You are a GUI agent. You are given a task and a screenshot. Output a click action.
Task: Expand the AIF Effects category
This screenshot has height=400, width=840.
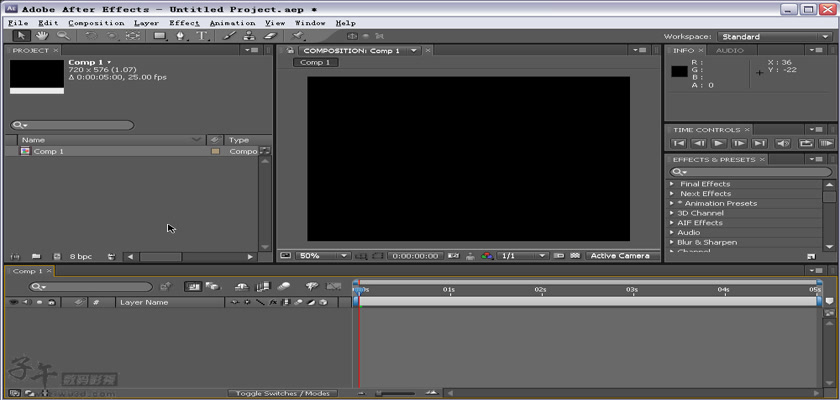tap(672, 223)
